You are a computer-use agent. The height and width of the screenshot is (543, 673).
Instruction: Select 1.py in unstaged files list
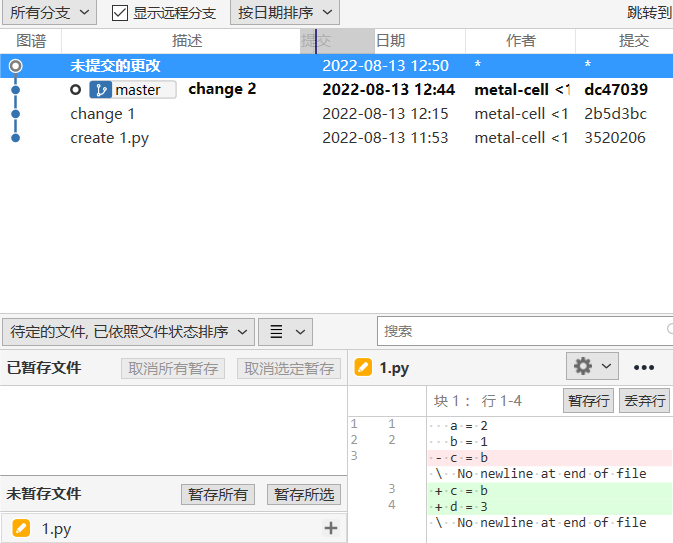pyautogui.click(x=173, y=528)
